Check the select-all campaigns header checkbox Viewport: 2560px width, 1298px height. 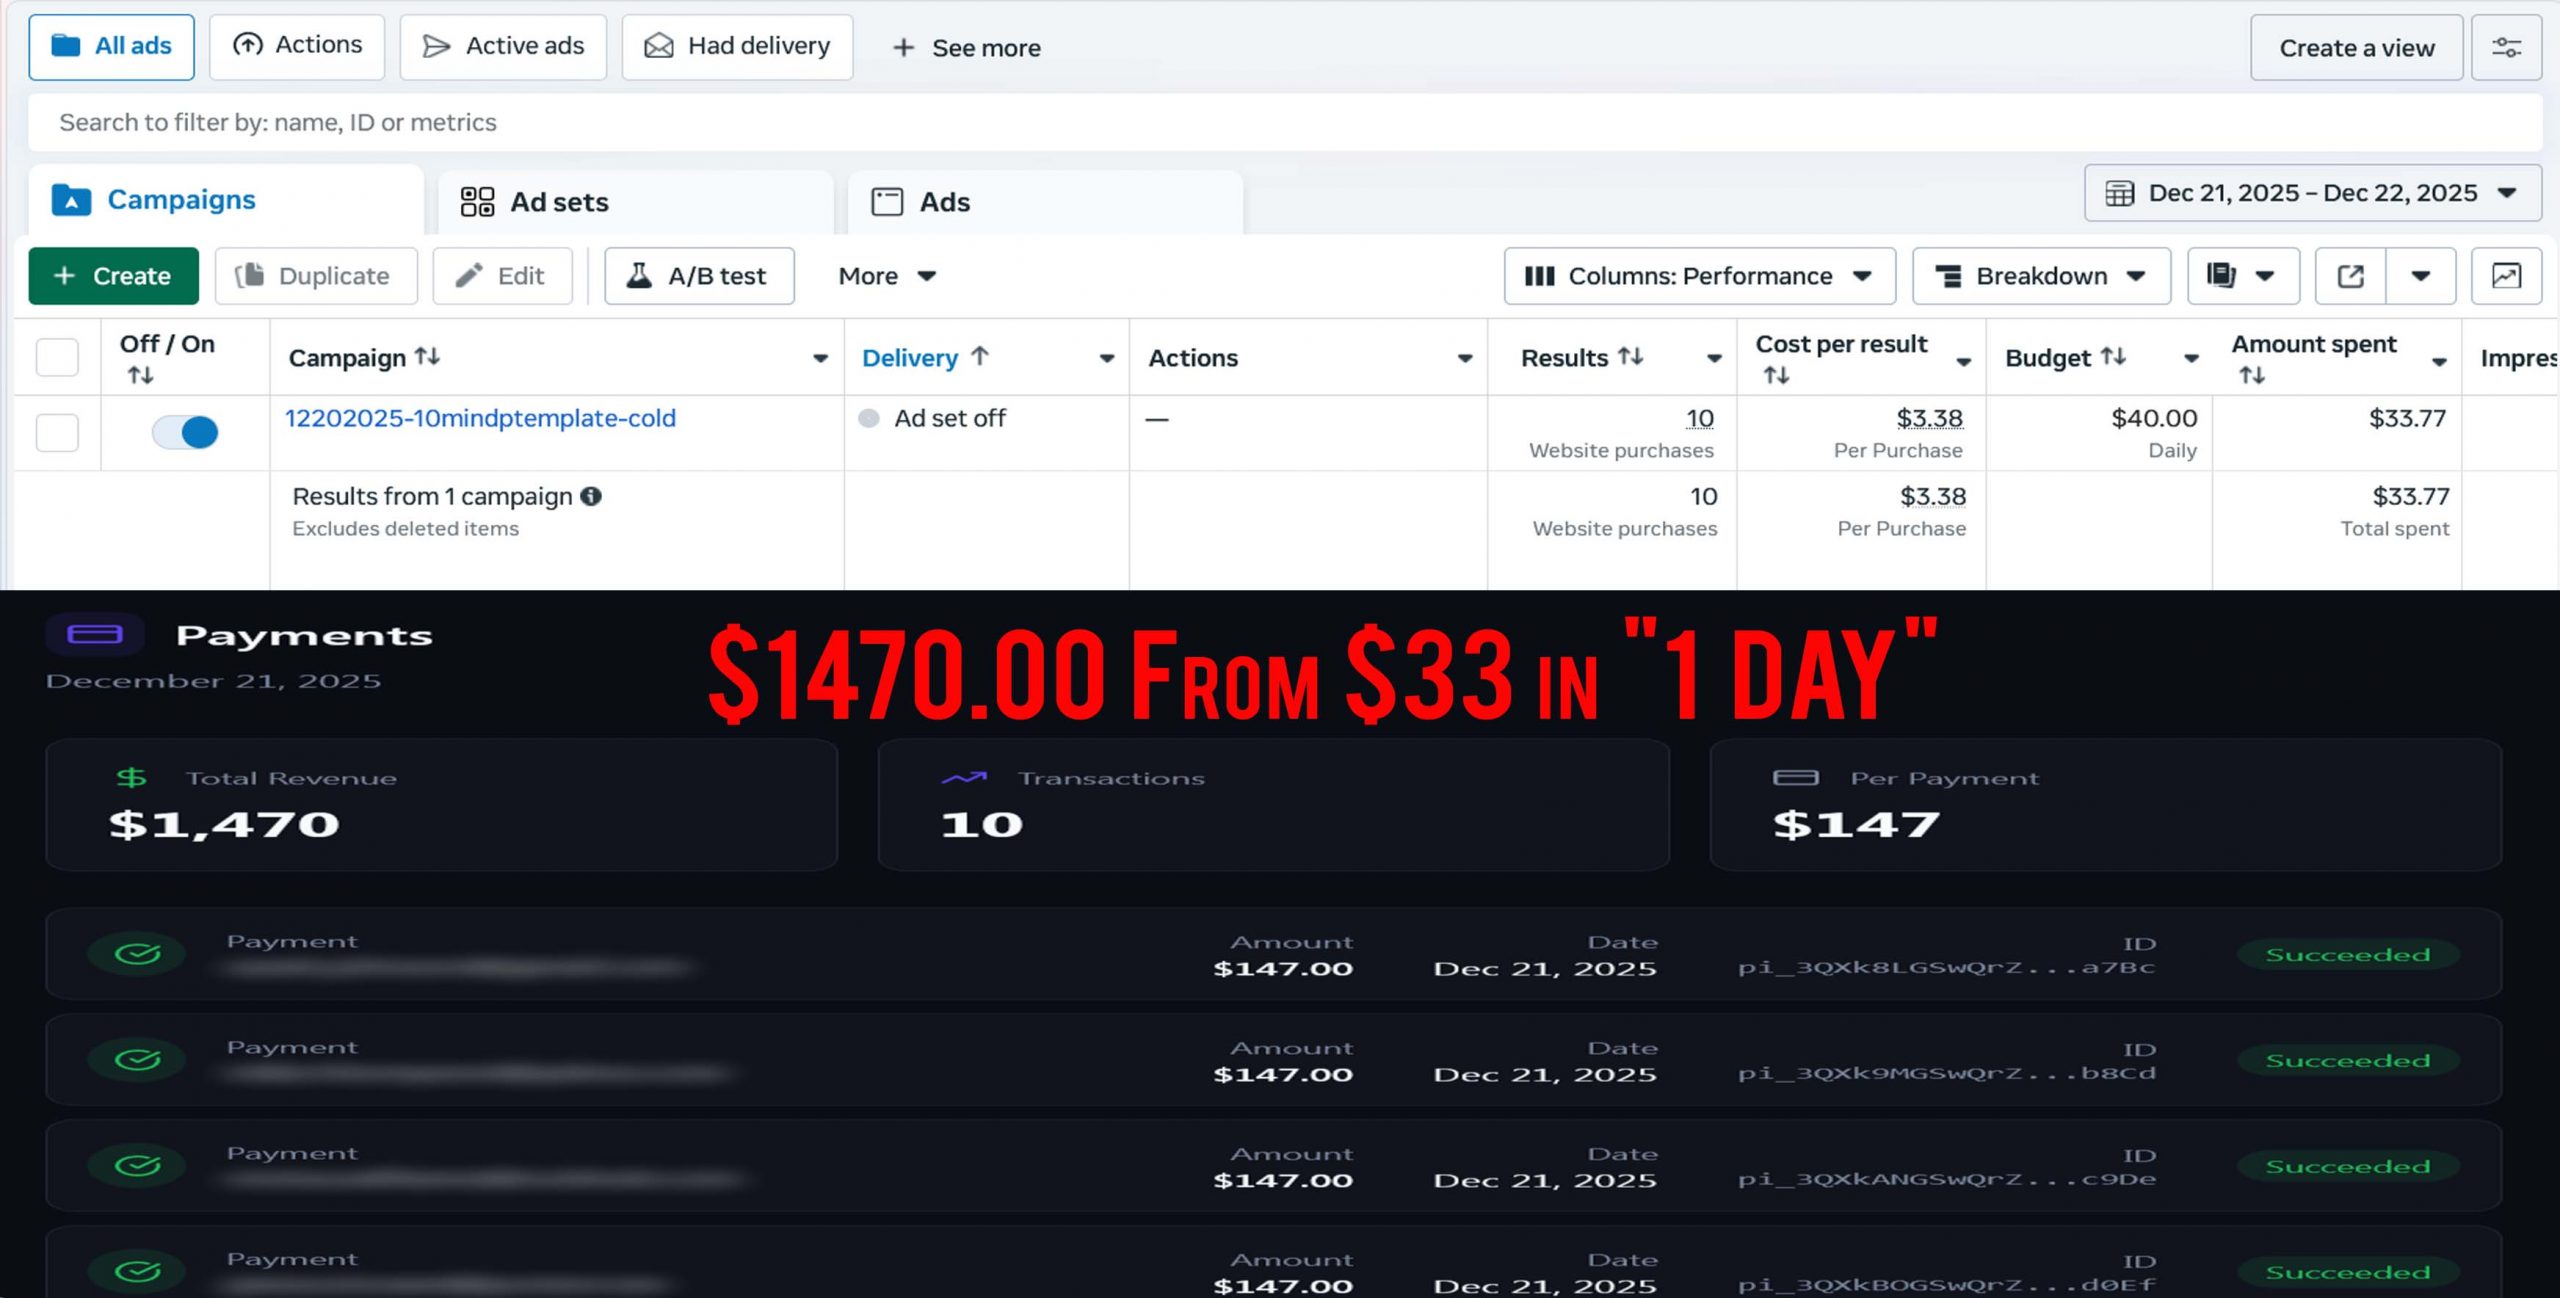[57, 357]
